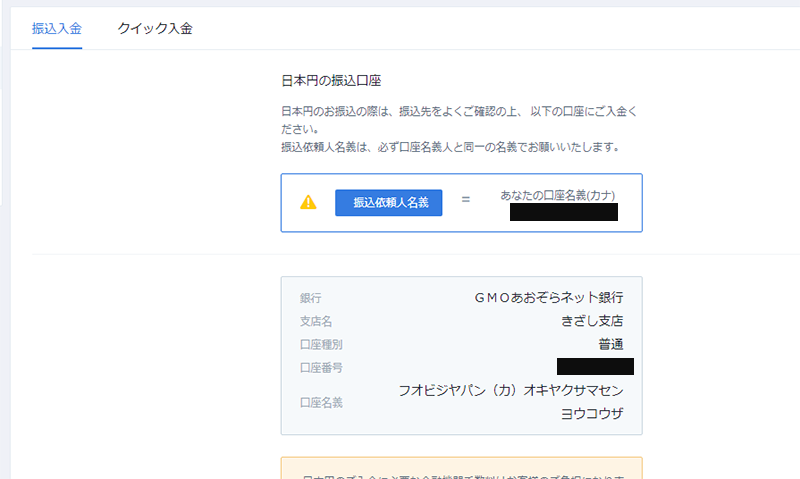Select the bank name ＧＭＯあおぞらネット銀行
This screenshot has height=479, width=800.
[548, 297]
